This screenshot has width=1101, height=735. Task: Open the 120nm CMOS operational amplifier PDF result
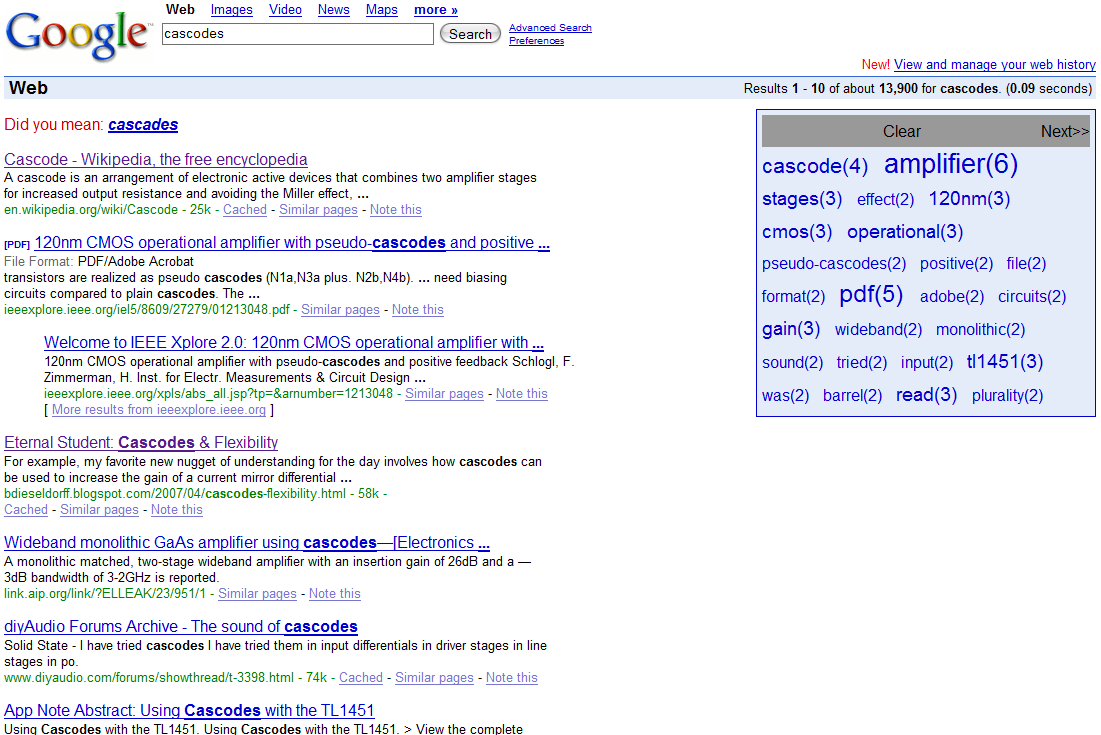point(292,243)
